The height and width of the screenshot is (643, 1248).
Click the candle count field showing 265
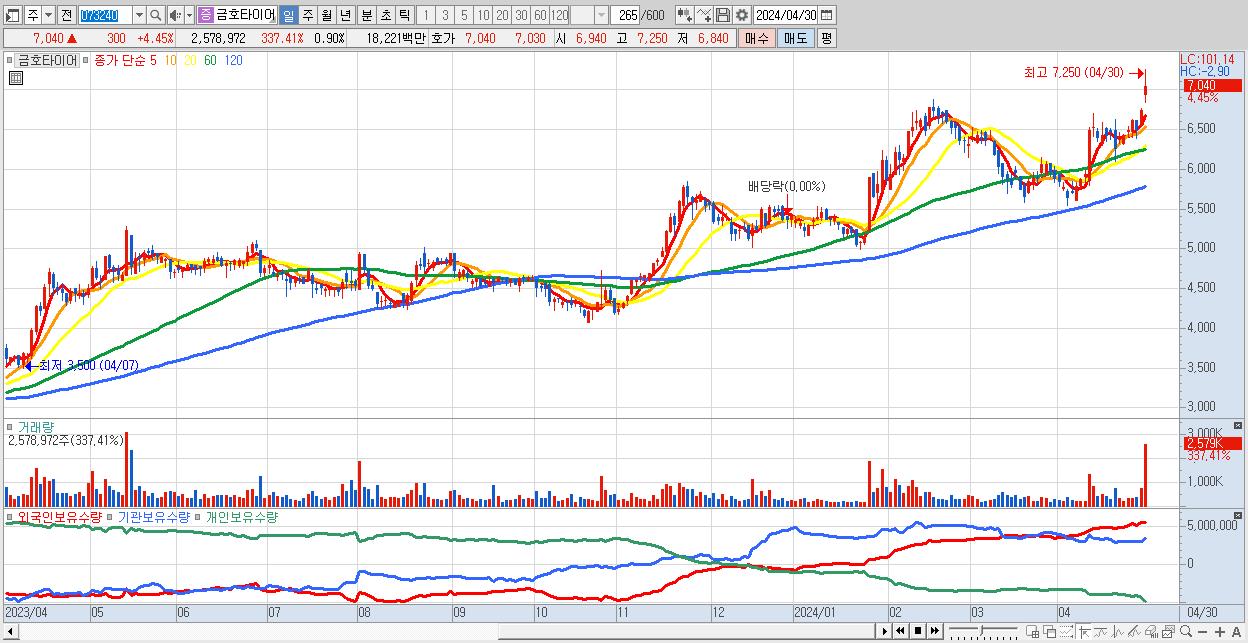pos(625,15)
